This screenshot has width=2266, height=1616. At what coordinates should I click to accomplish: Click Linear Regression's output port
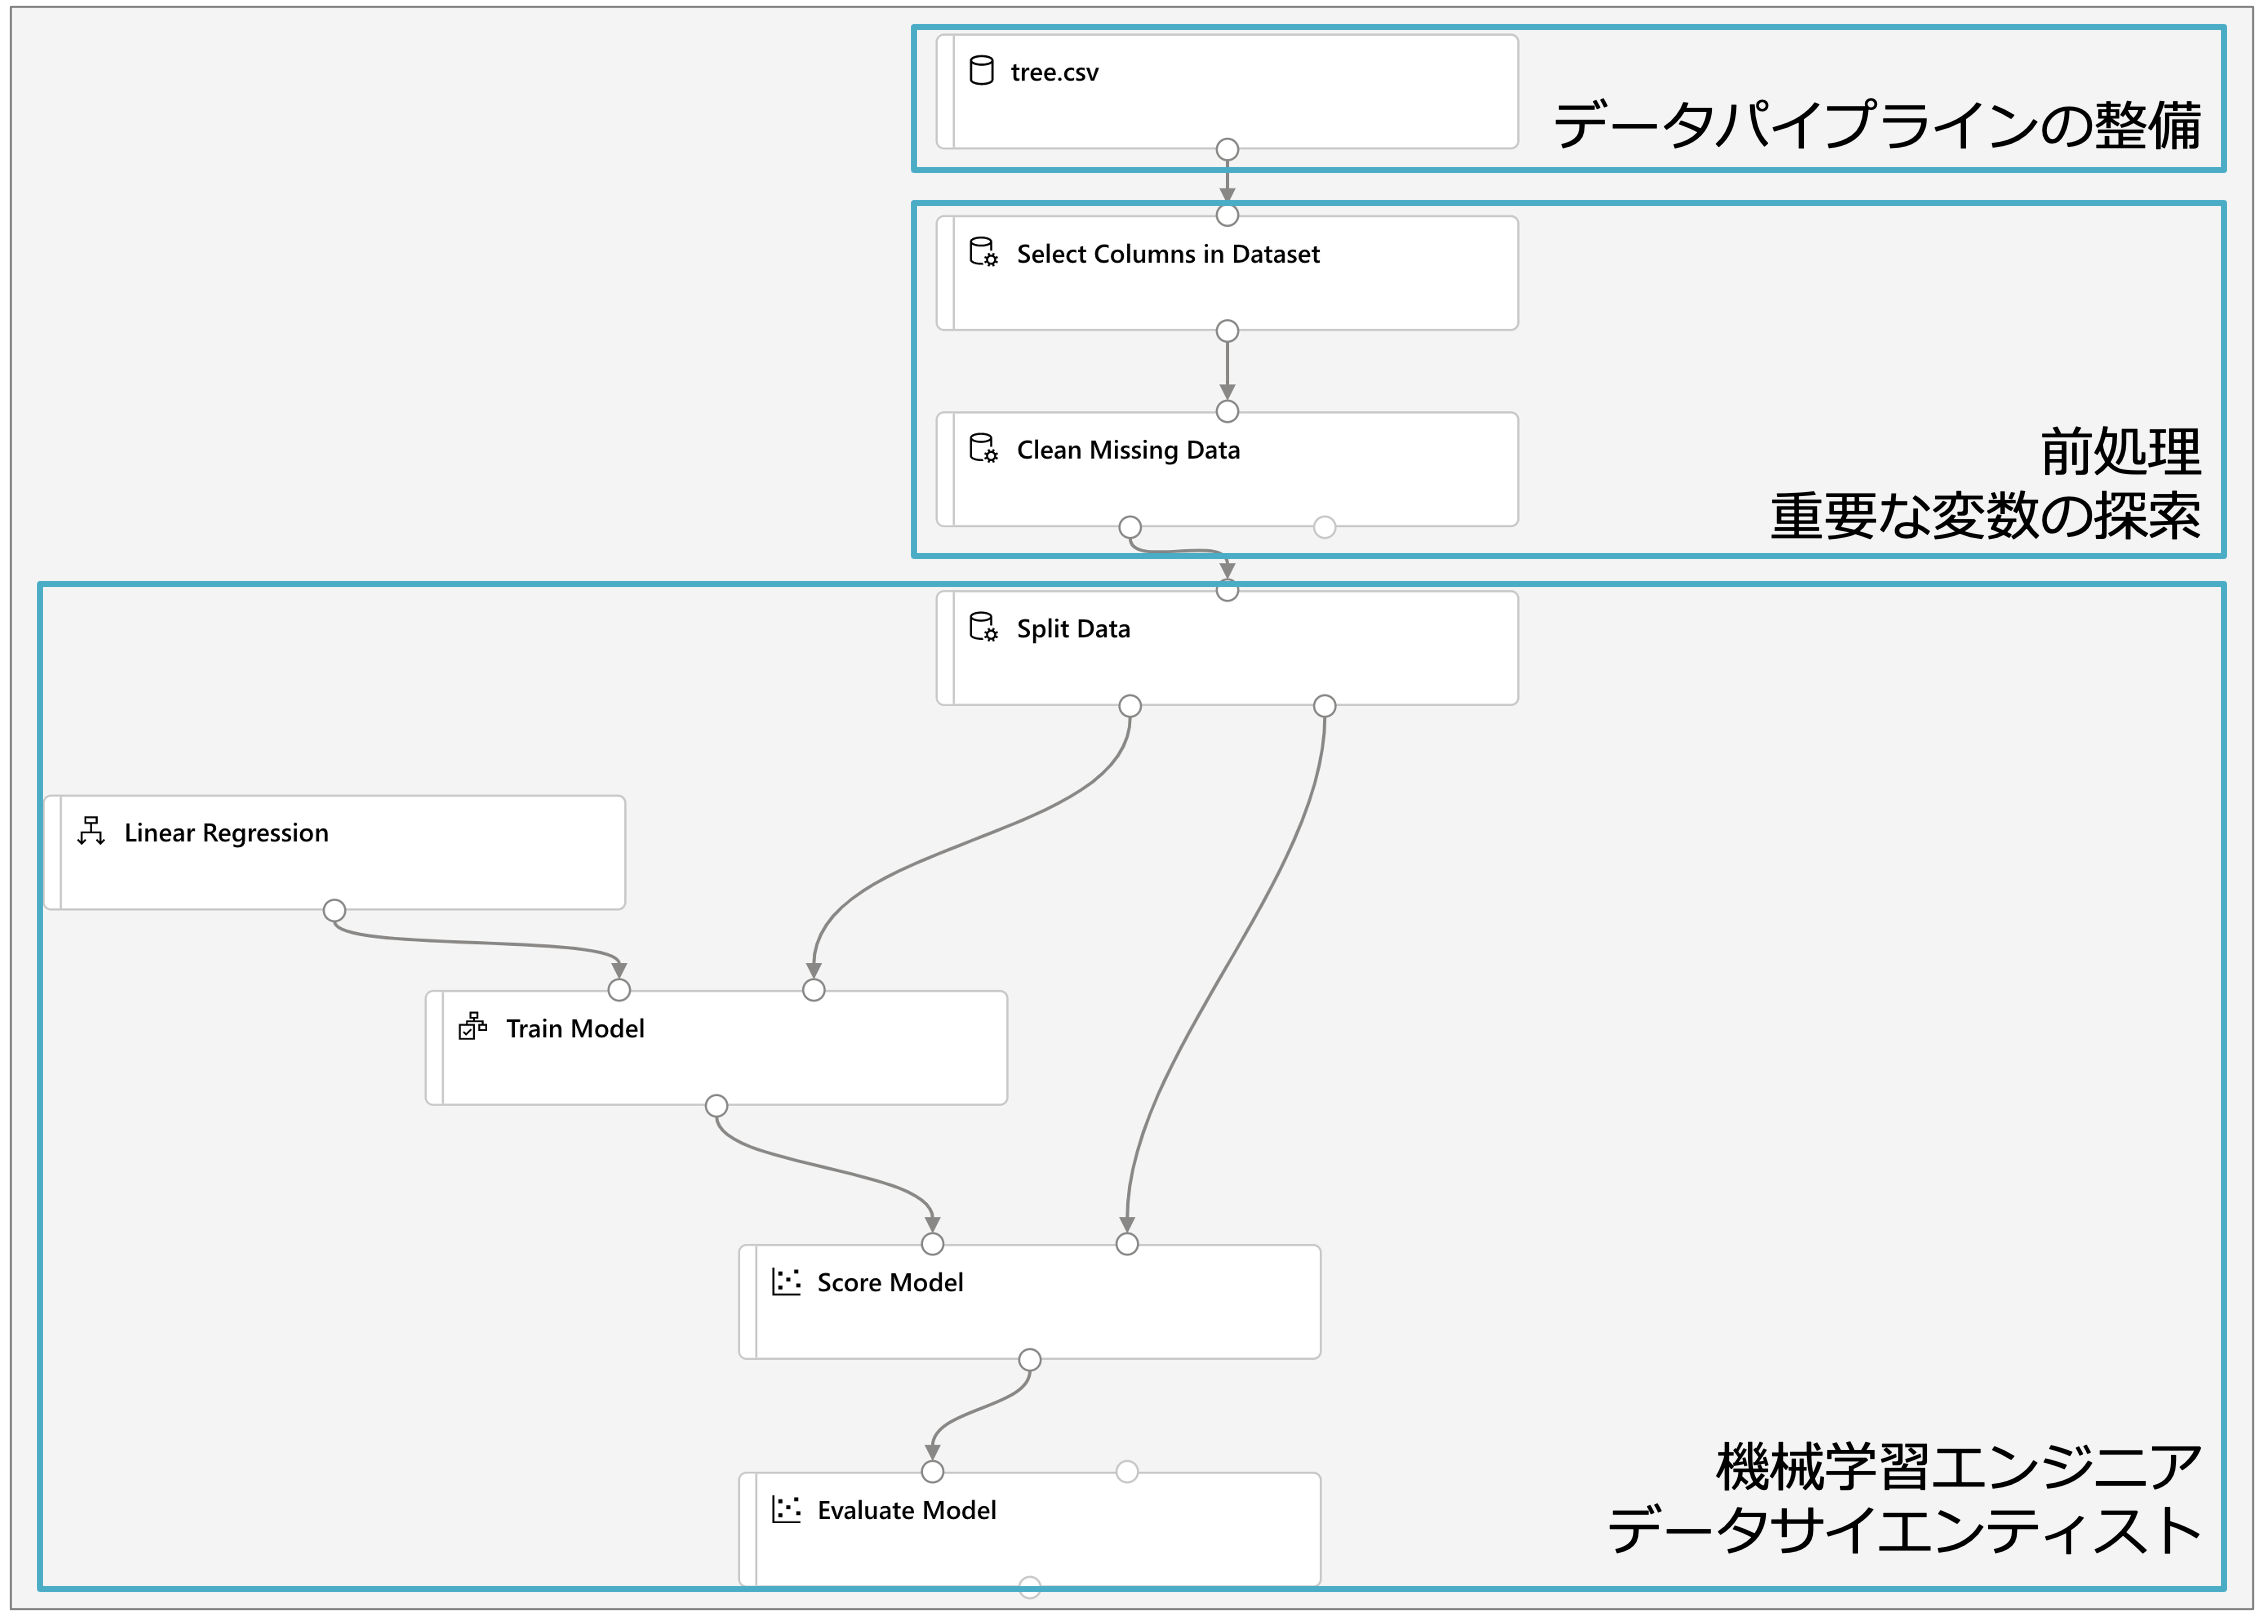point(335,911)
